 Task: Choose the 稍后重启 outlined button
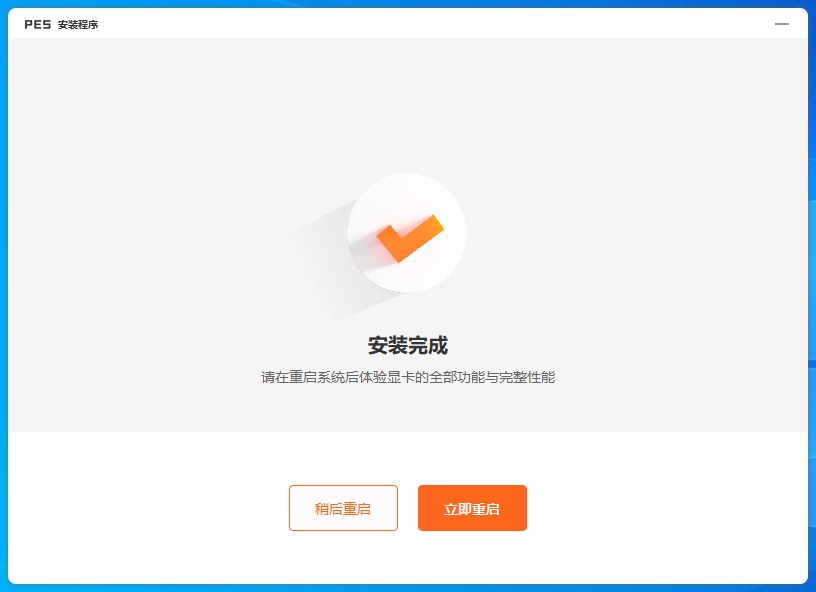click(x=343, y=508)
